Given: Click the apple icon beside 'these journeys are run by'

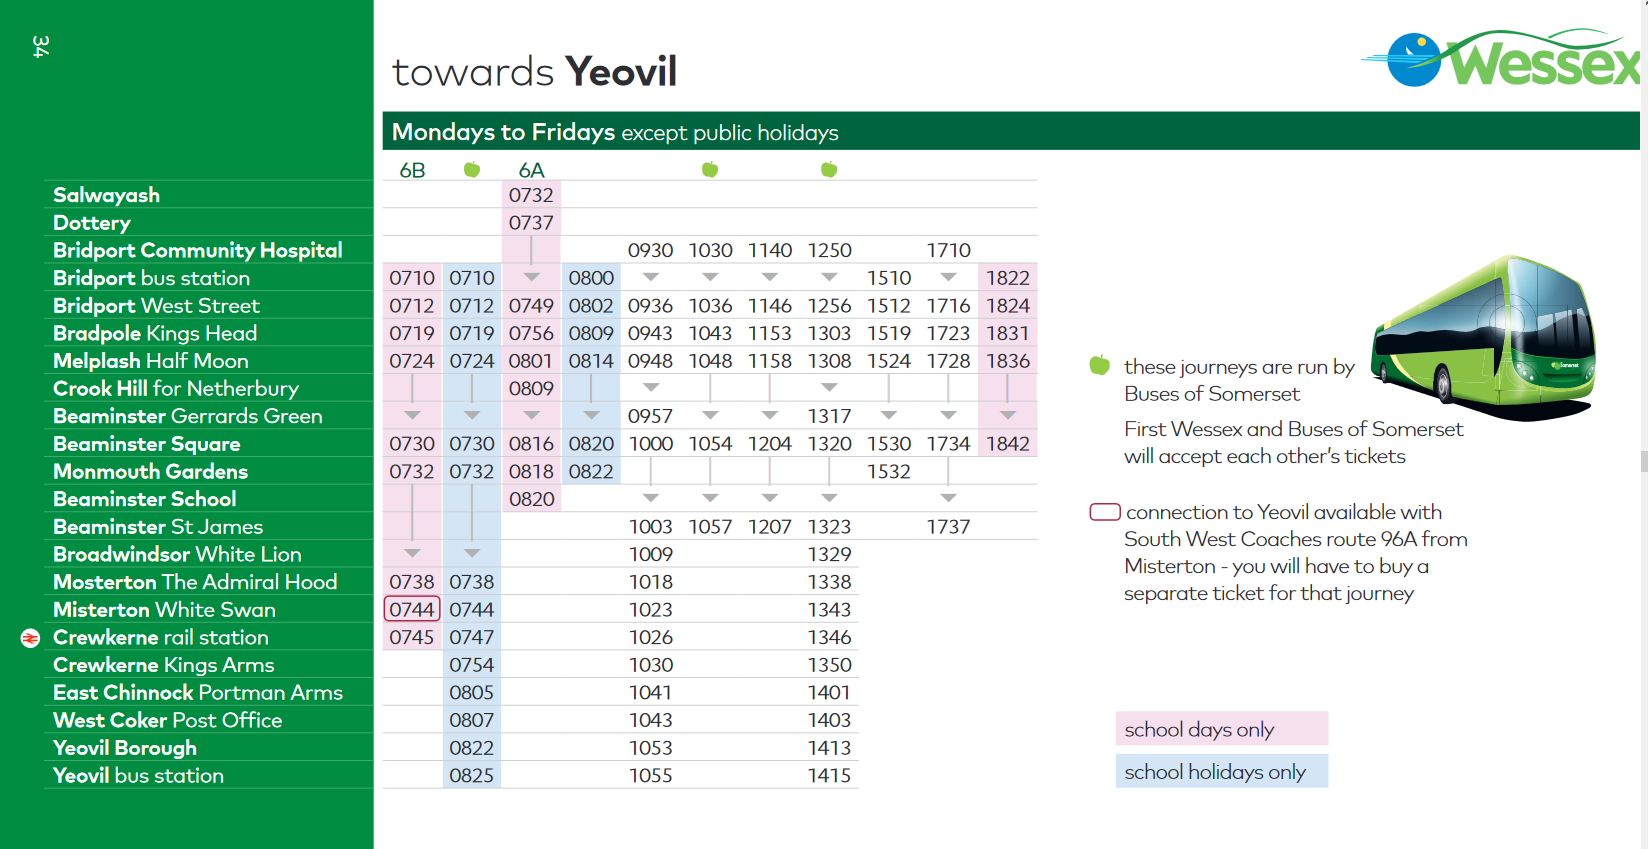Looking at the screenshot, I should coord(1100,366).
